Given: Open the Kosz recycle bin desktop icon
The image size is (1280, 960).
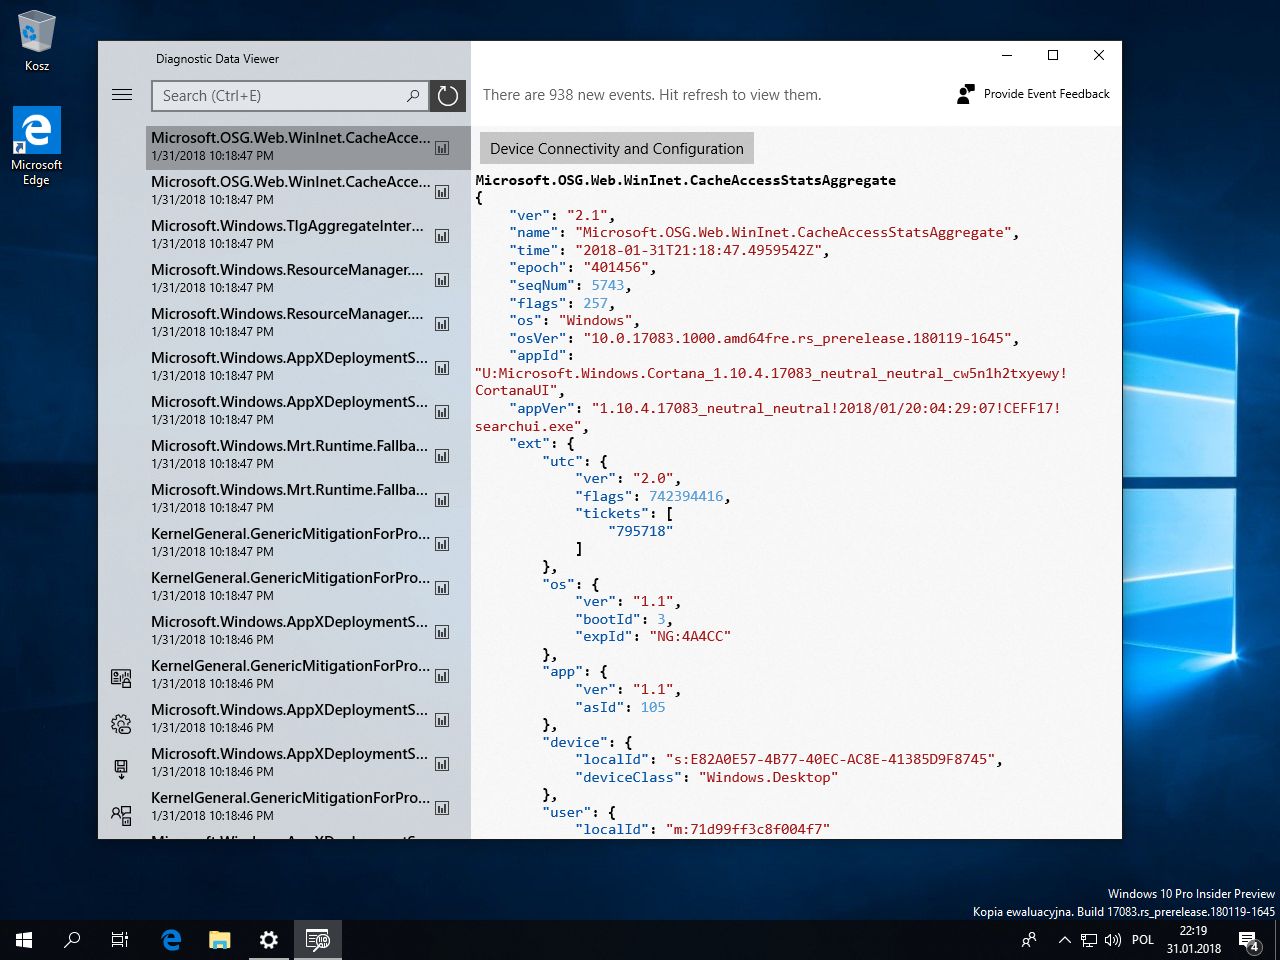Looking at the screenshot, I should (x=37, y=41).
